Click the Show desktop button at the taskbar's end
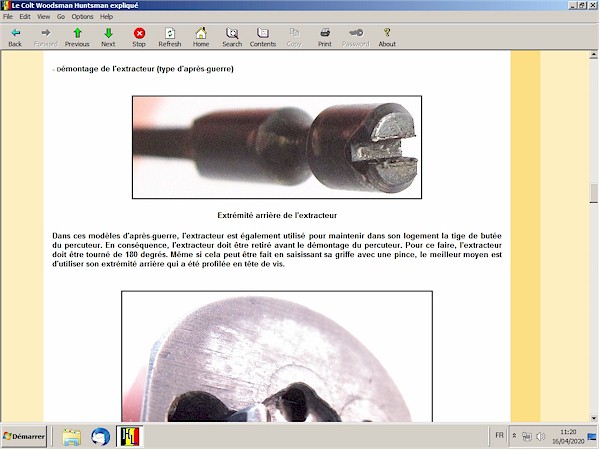This screenshot has height=450, width=600. 592,436
